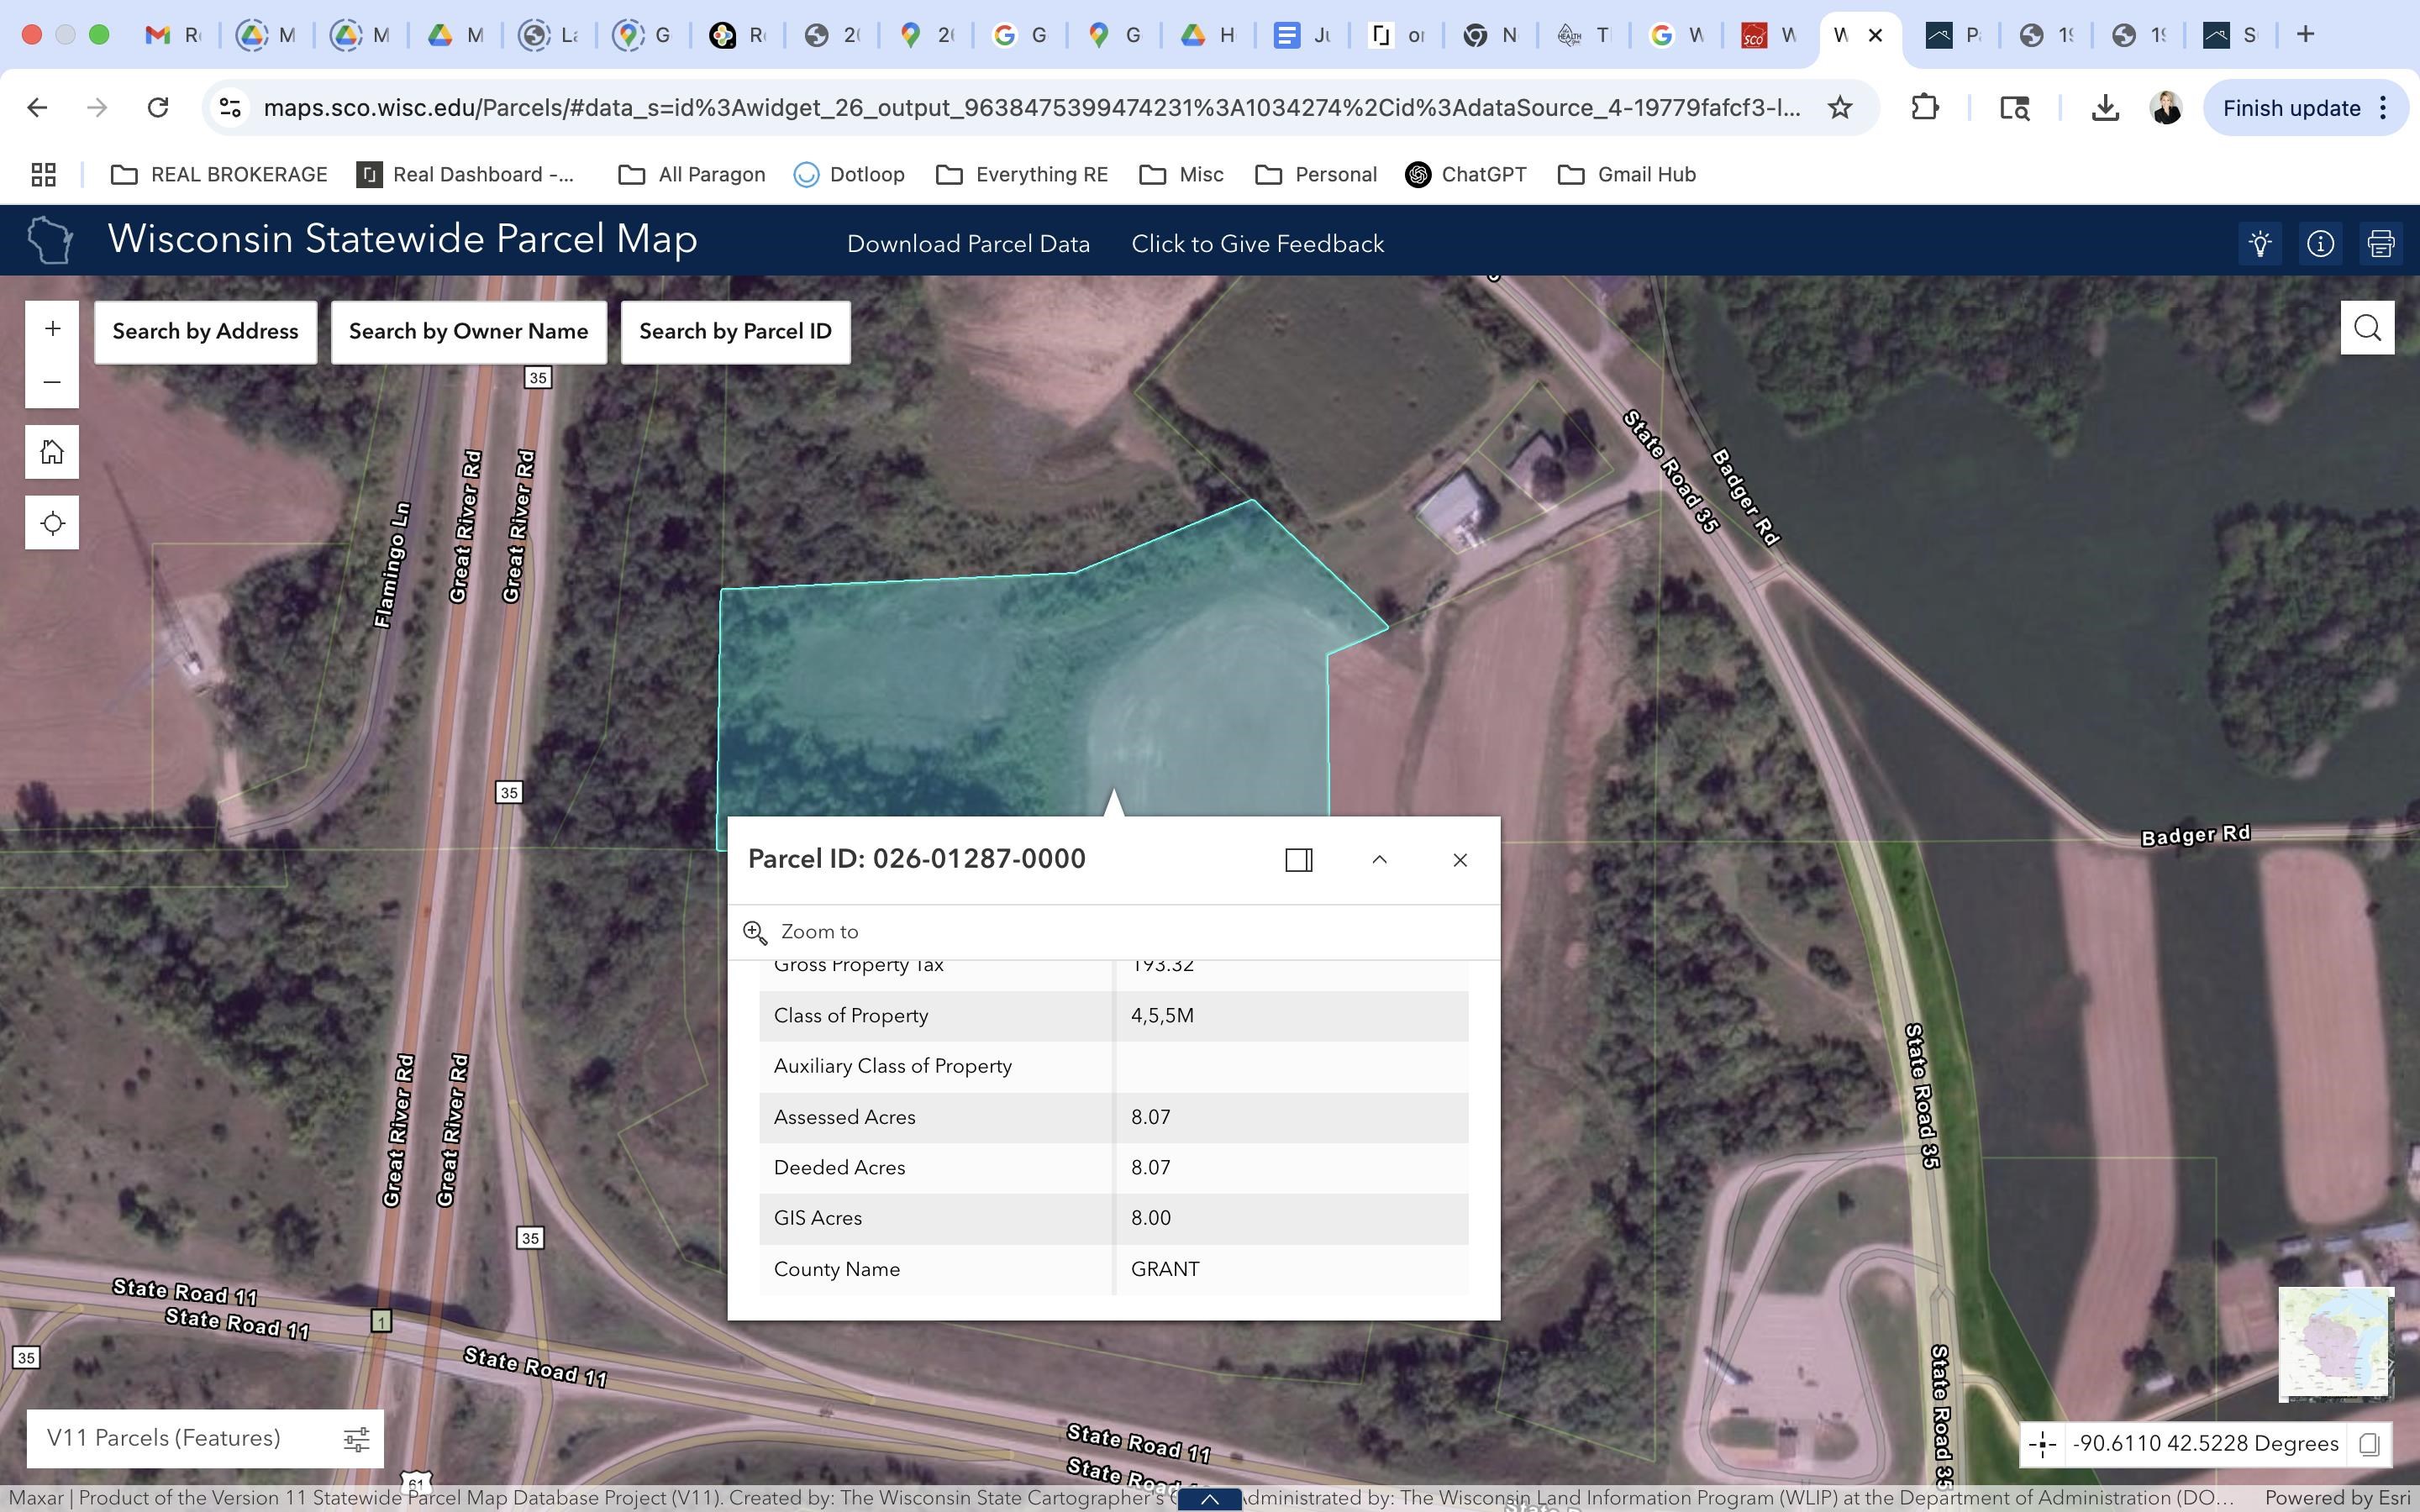This screenshot has height=1512, width=2420.
Task: Open the info icon in header
Action: click(x=2320, y=243)
